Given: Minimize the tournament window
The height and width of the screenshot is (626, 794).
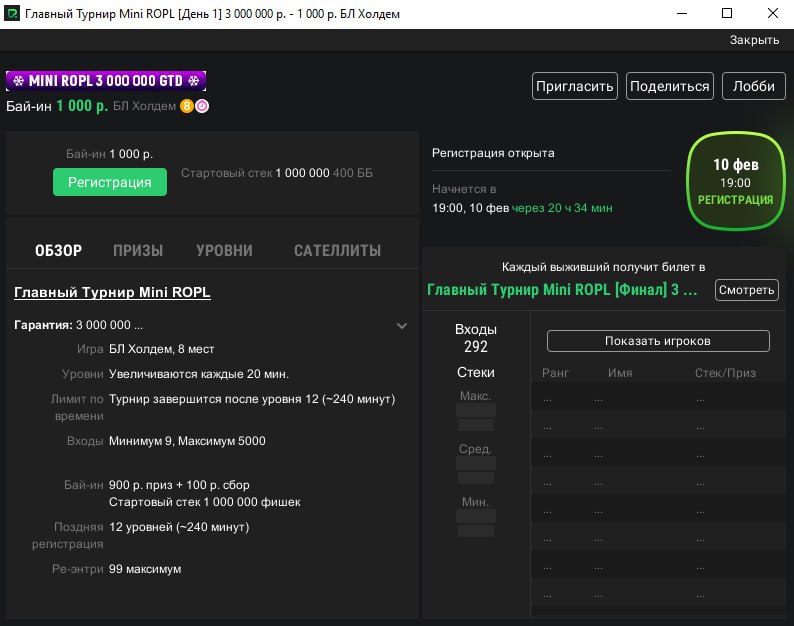Looking at the screenshot, I should 682,14.
